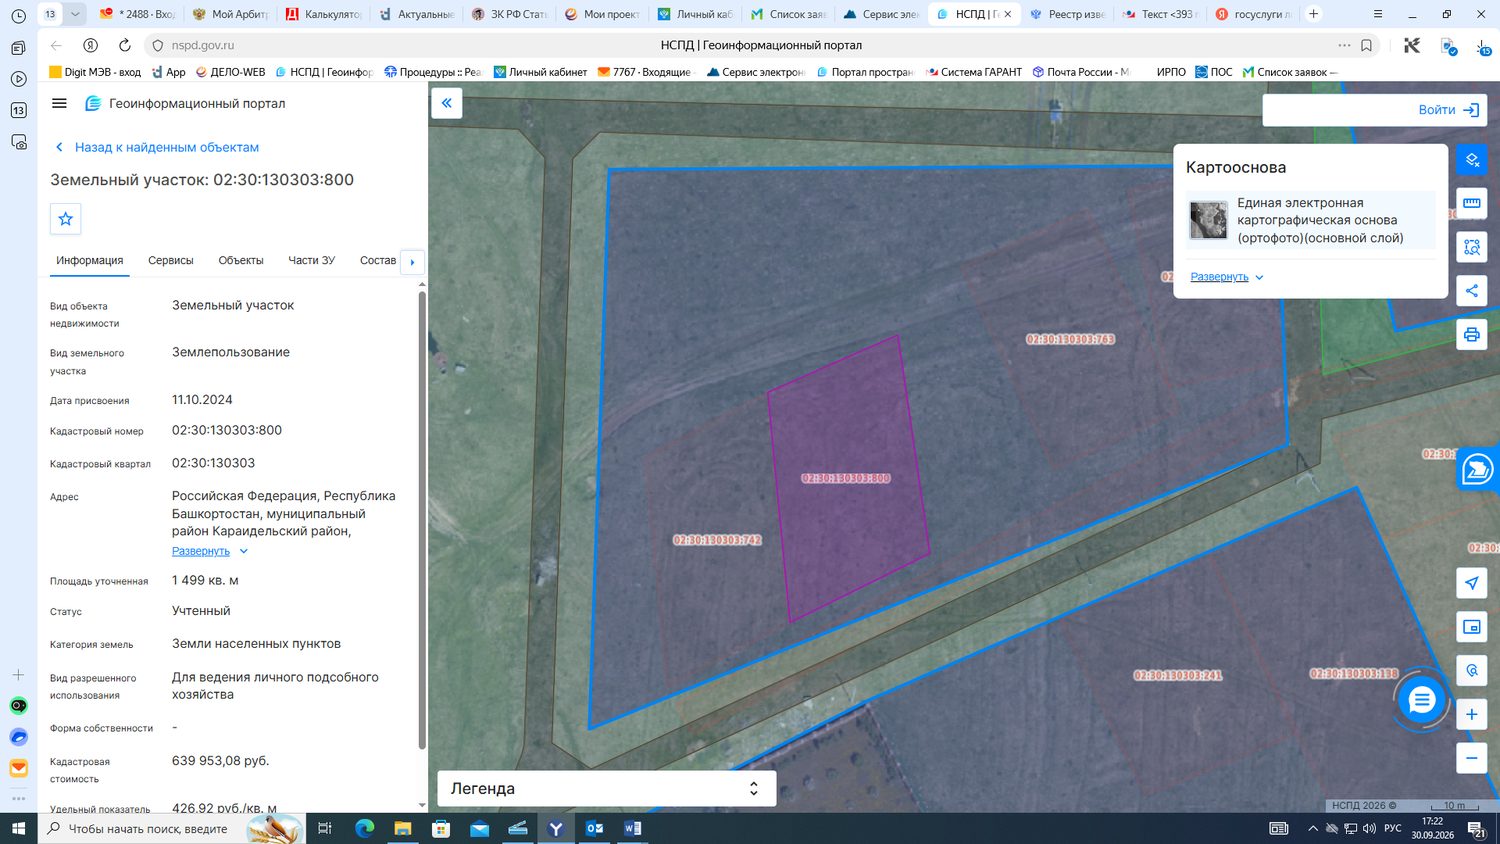Viewport: 1500px width, 844px height.
Task: Locate my position with arrow icon
Action: 1471,583
